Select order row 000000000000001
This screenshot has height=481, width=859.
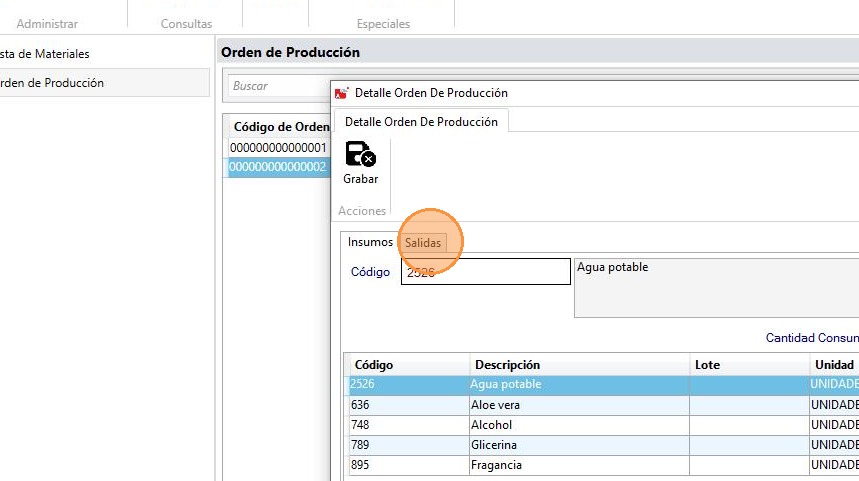278,148
